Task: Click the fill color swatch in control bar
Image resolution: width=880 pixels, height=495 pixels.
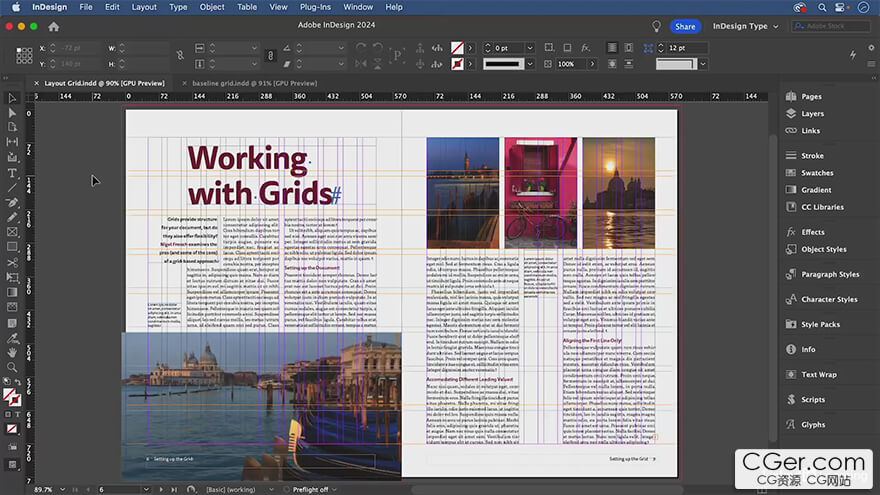Action: coord(457,48)
